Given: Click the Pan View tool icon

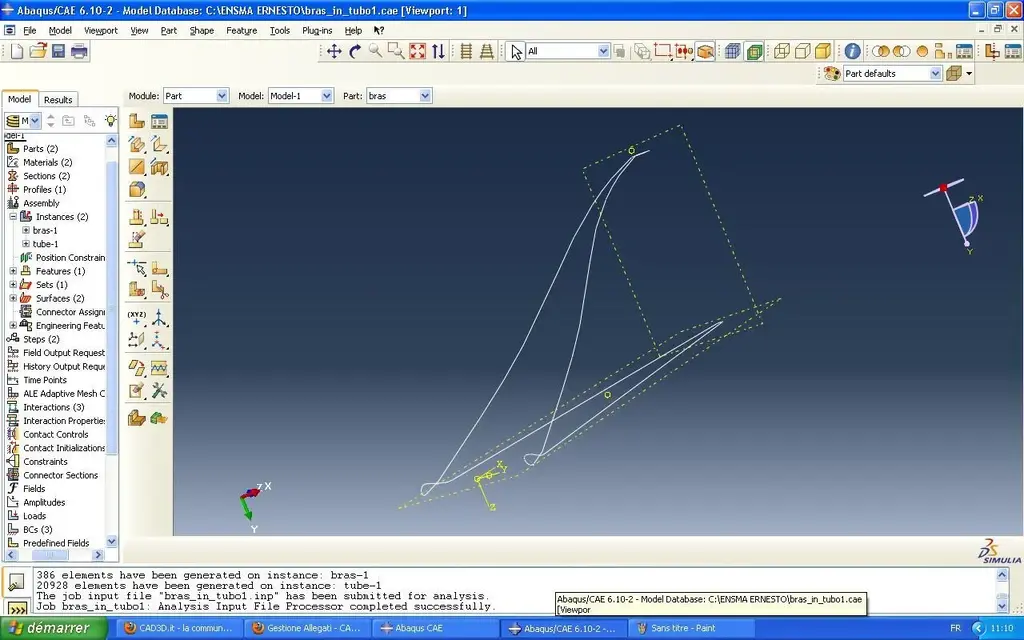Looking at the screenshot, I should click(x=334, y=51).
